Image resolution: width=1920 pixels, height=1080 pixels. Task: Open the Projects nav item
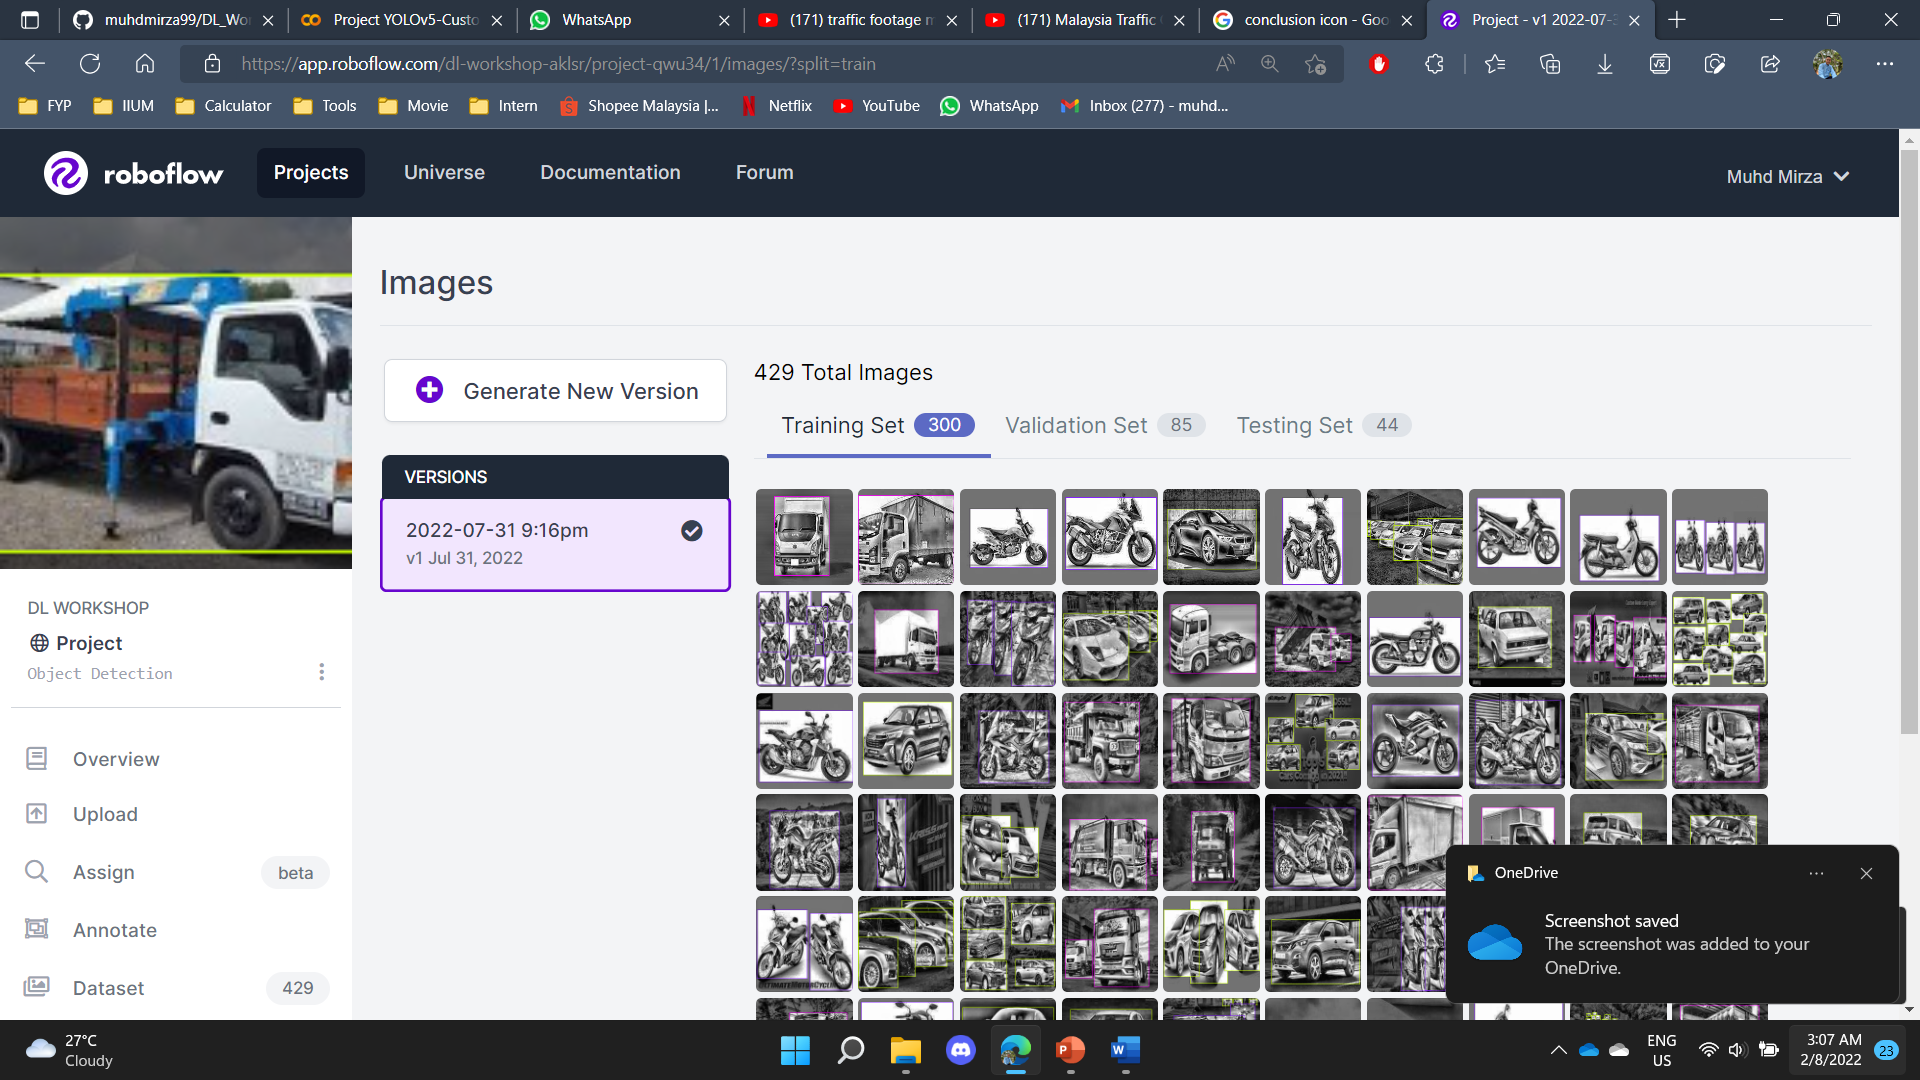pyautogui.click(x=311, y=172)
